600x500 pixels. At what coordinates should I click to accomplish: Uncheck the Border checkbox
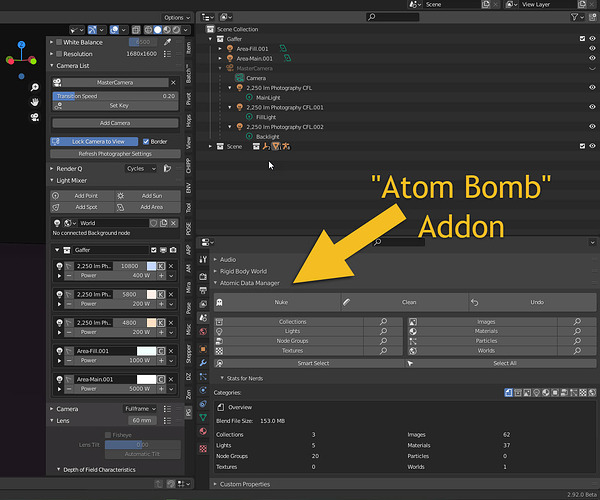pos(146,142)
